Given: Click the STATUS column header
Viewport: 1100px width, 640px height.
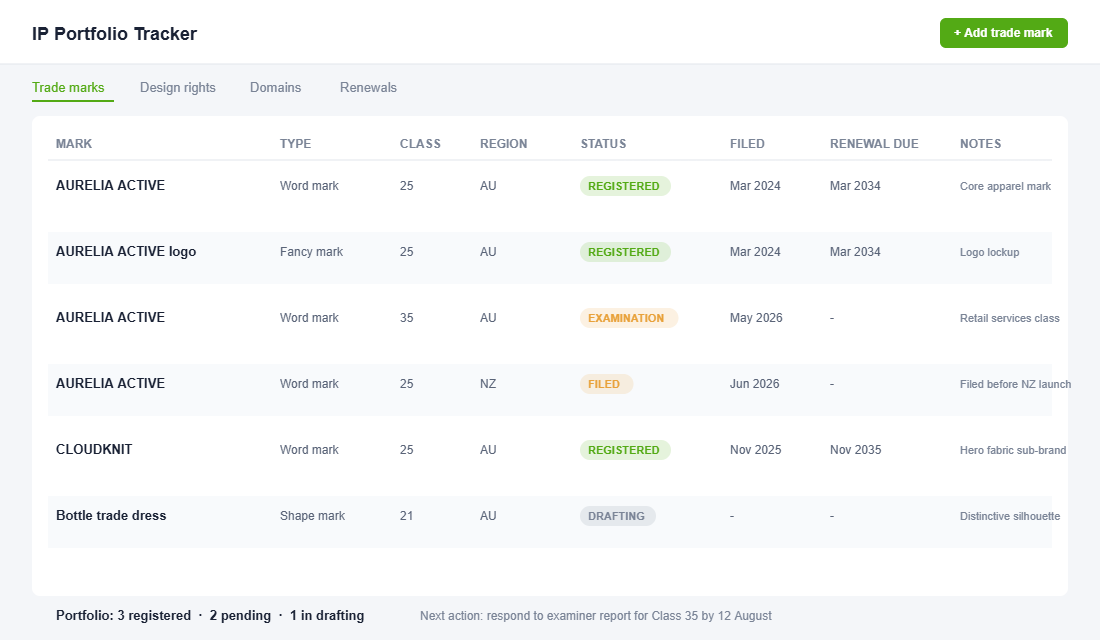Looking at the screenshot, I should [x=603, y=144].
